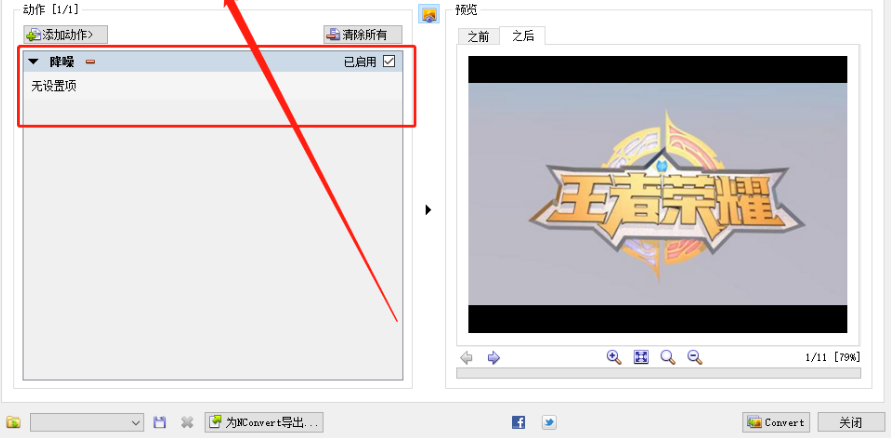Open the Twitter share icon
Viewport: 895px width, 438px height.
549,423
